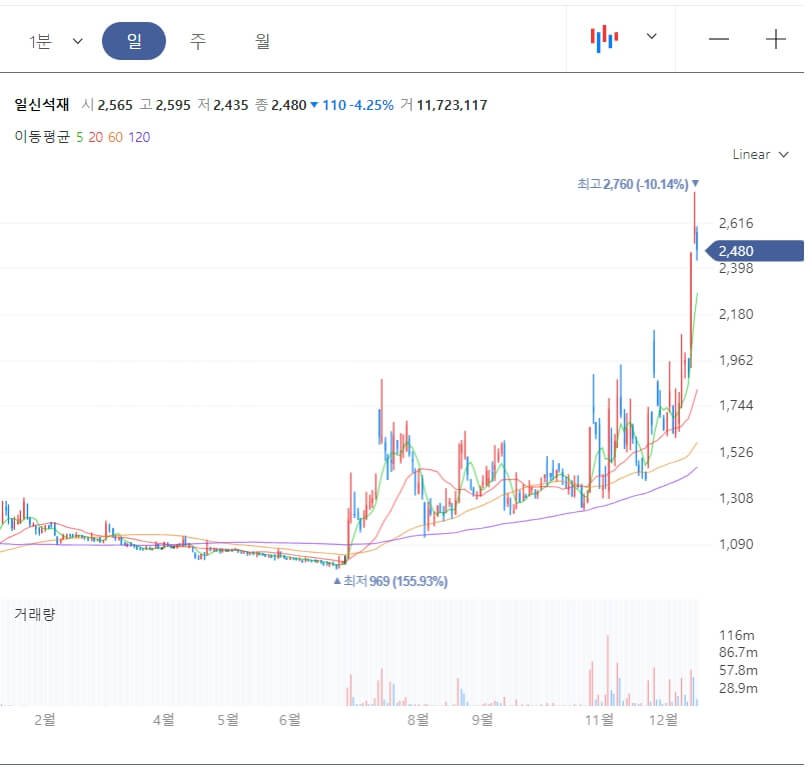
Task: Click the 1,962 price axis label
Action: click(736, 360)
